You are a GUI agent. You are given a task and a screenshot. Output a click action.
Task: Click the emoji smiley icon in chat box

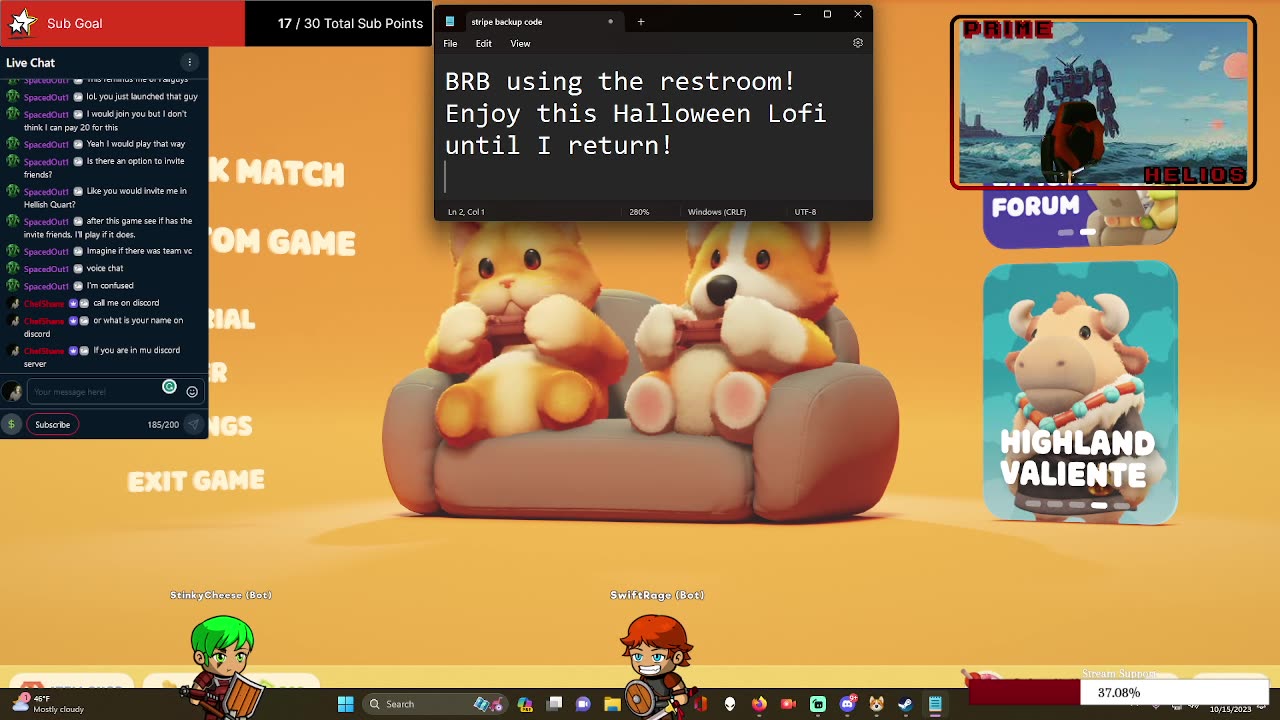(192, 391)
